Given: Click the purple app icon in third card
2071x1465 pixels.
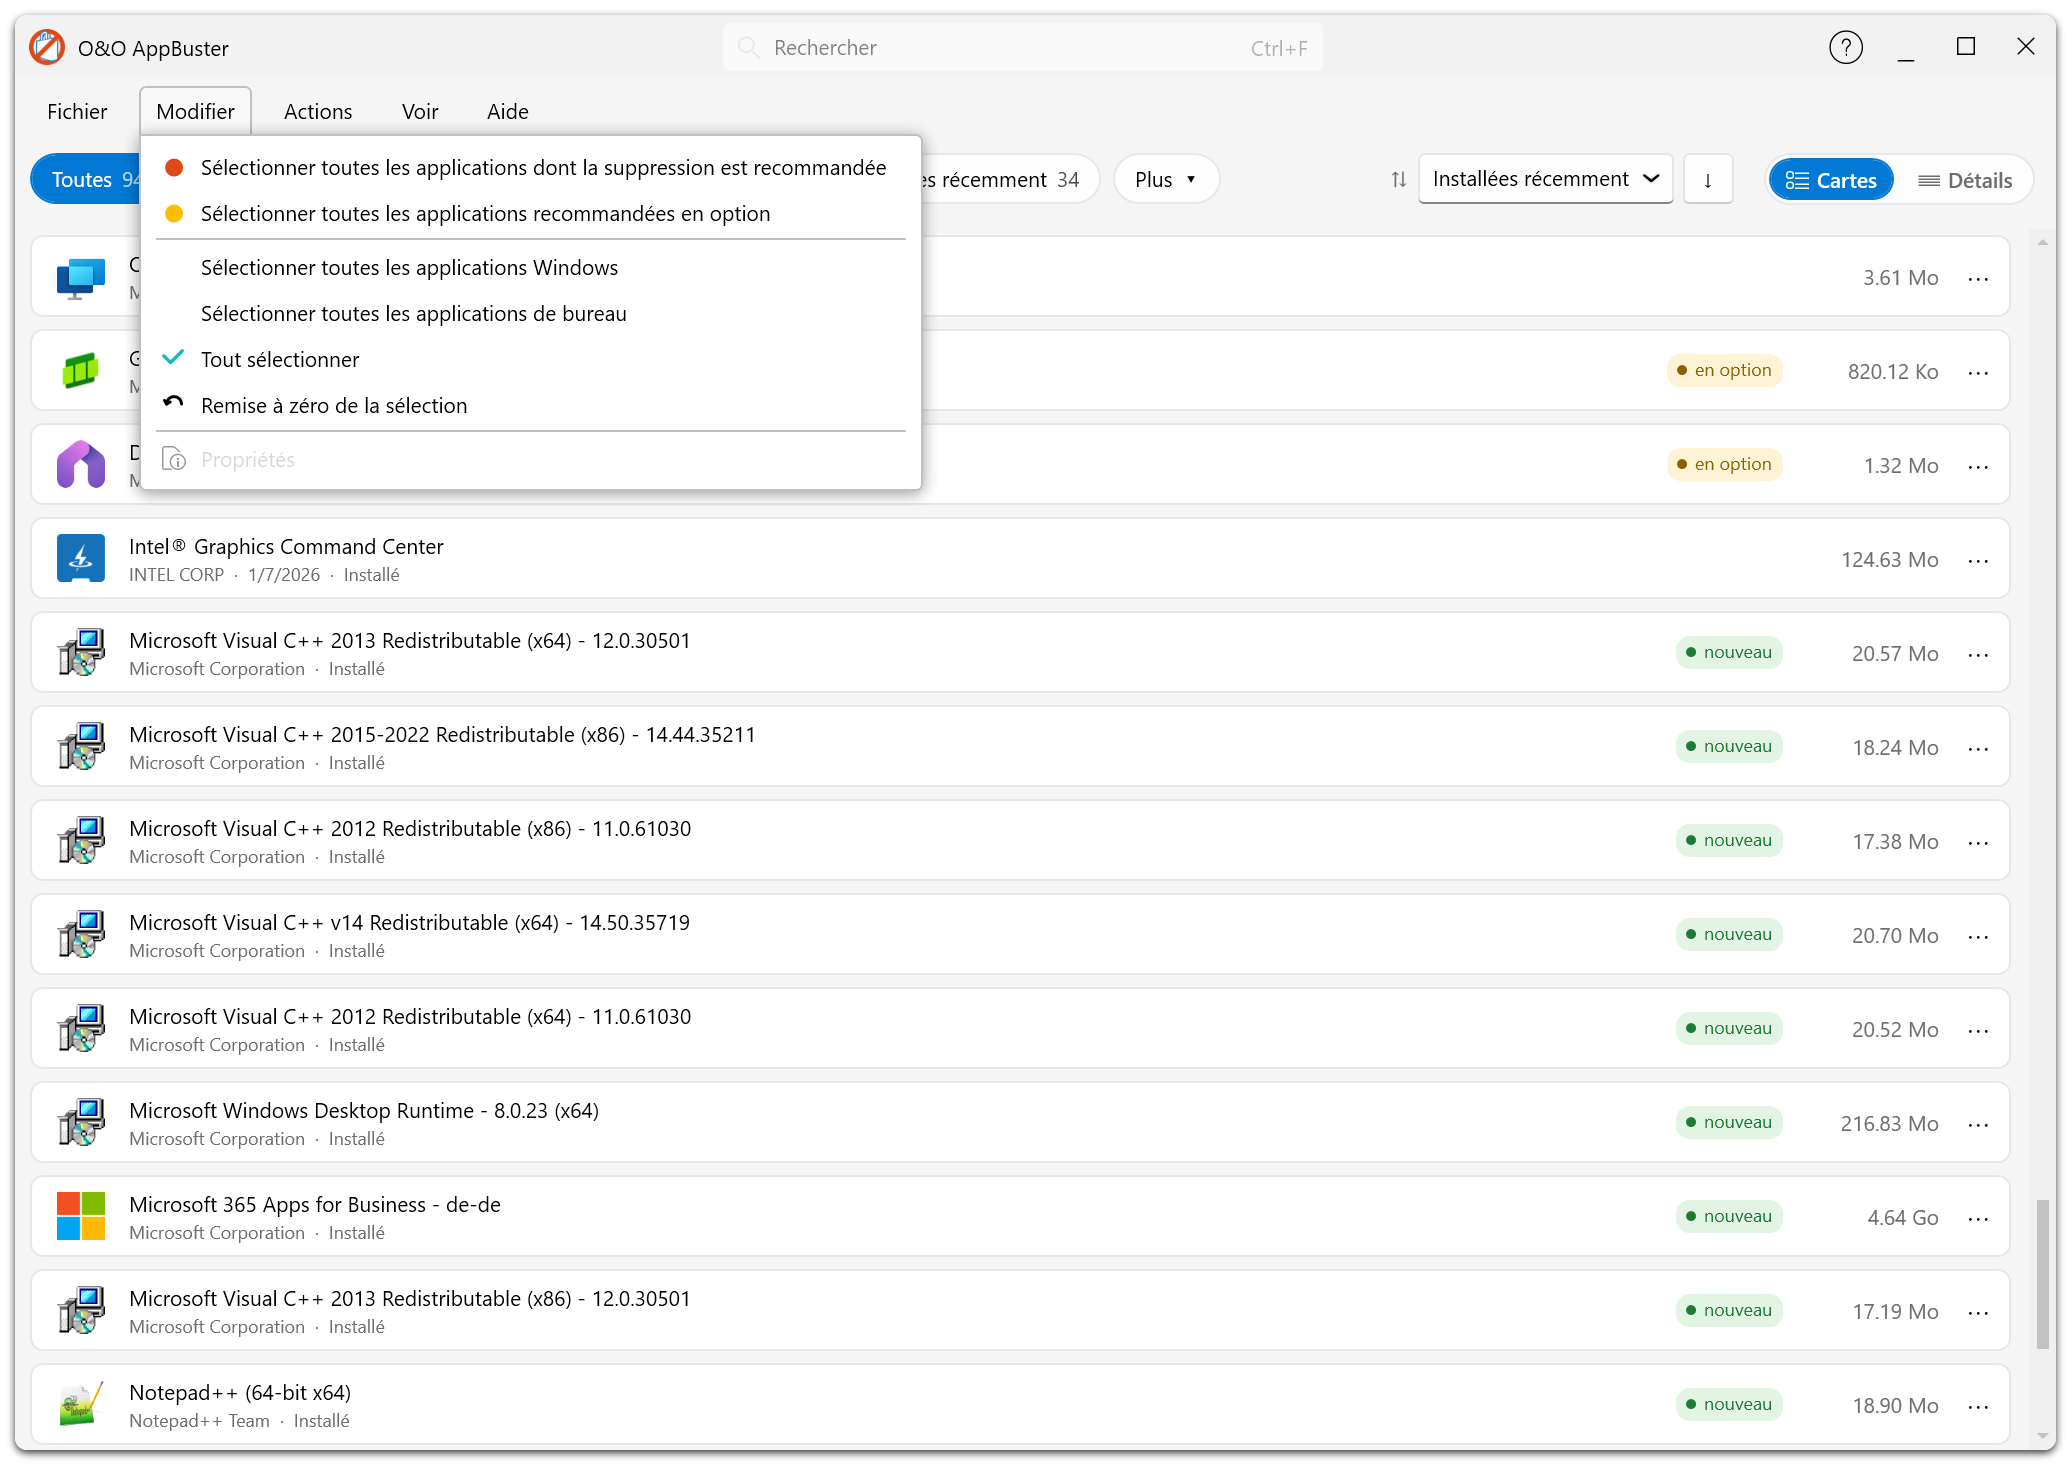Looking at the screenshot, I should (81, 465).
